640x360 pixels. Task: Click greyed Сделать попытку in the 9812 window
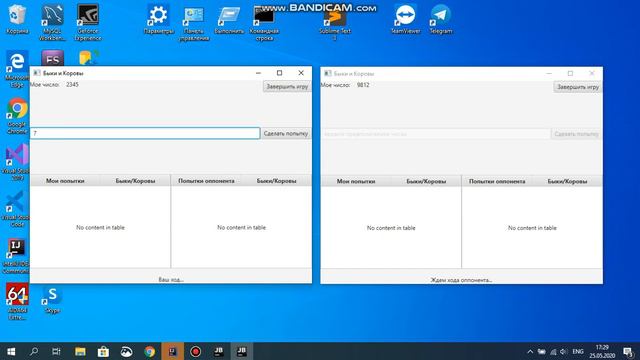576,134
